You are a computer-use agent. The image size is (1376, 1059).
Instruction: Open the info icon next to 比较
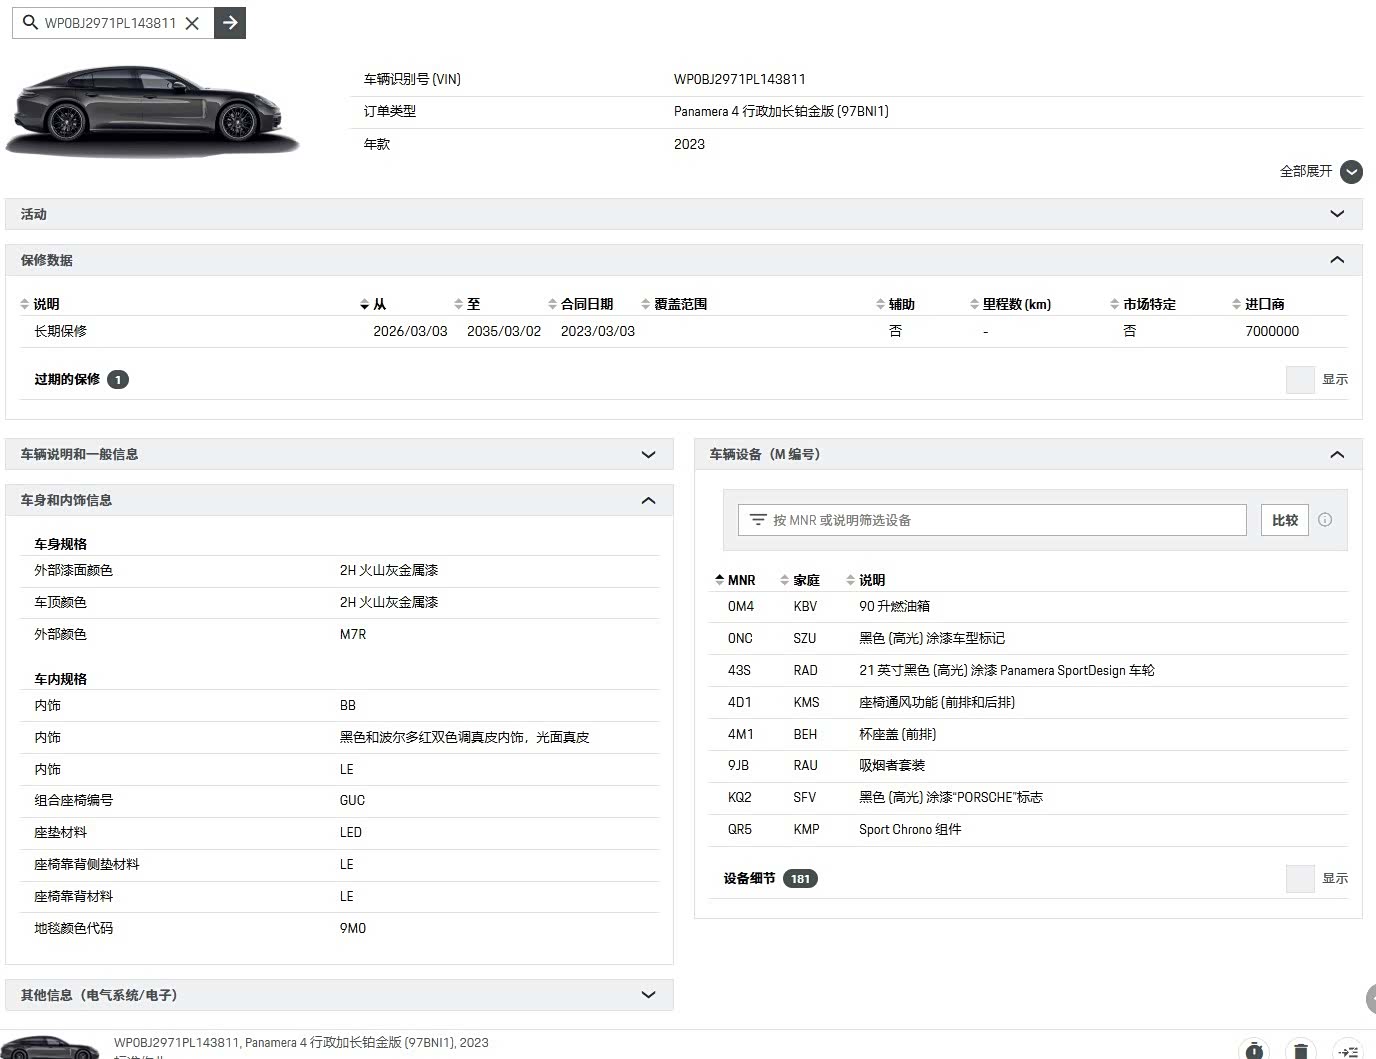[x=1325, y=520]
